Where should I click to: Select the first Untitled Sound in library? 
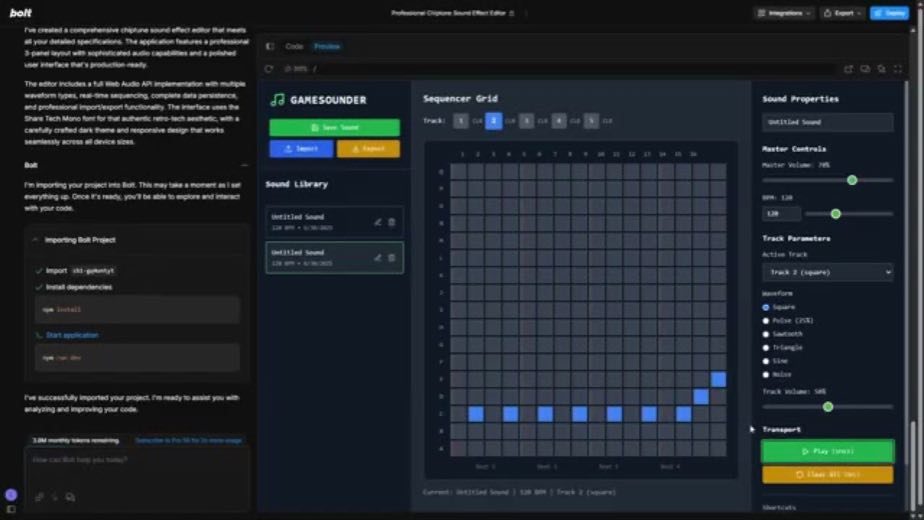tap(334, 222)
